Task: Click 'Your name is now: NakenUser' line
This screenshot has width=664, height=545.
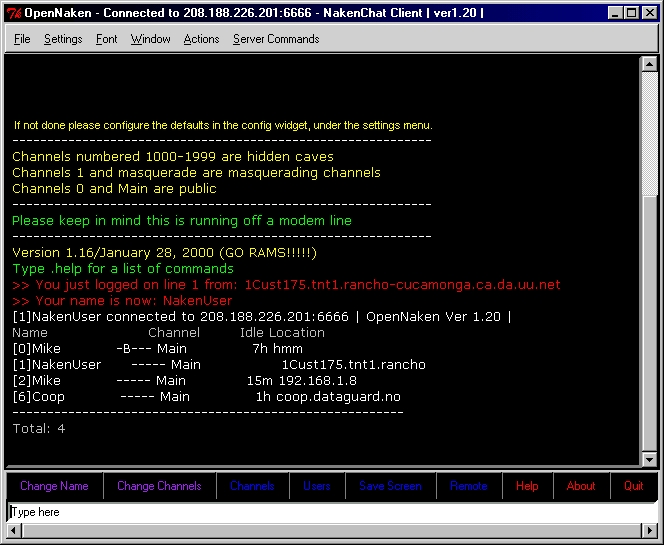Action: pos(122,301)
